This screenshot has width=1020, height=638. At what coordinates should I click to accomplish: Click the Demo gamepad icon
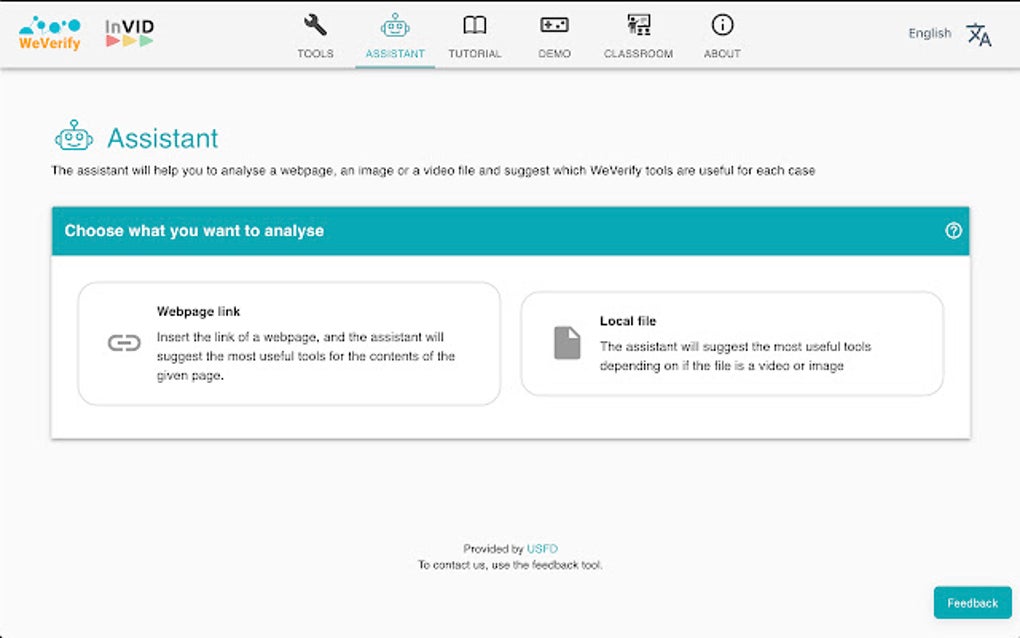pyautogui.click(x=554, y=24)
